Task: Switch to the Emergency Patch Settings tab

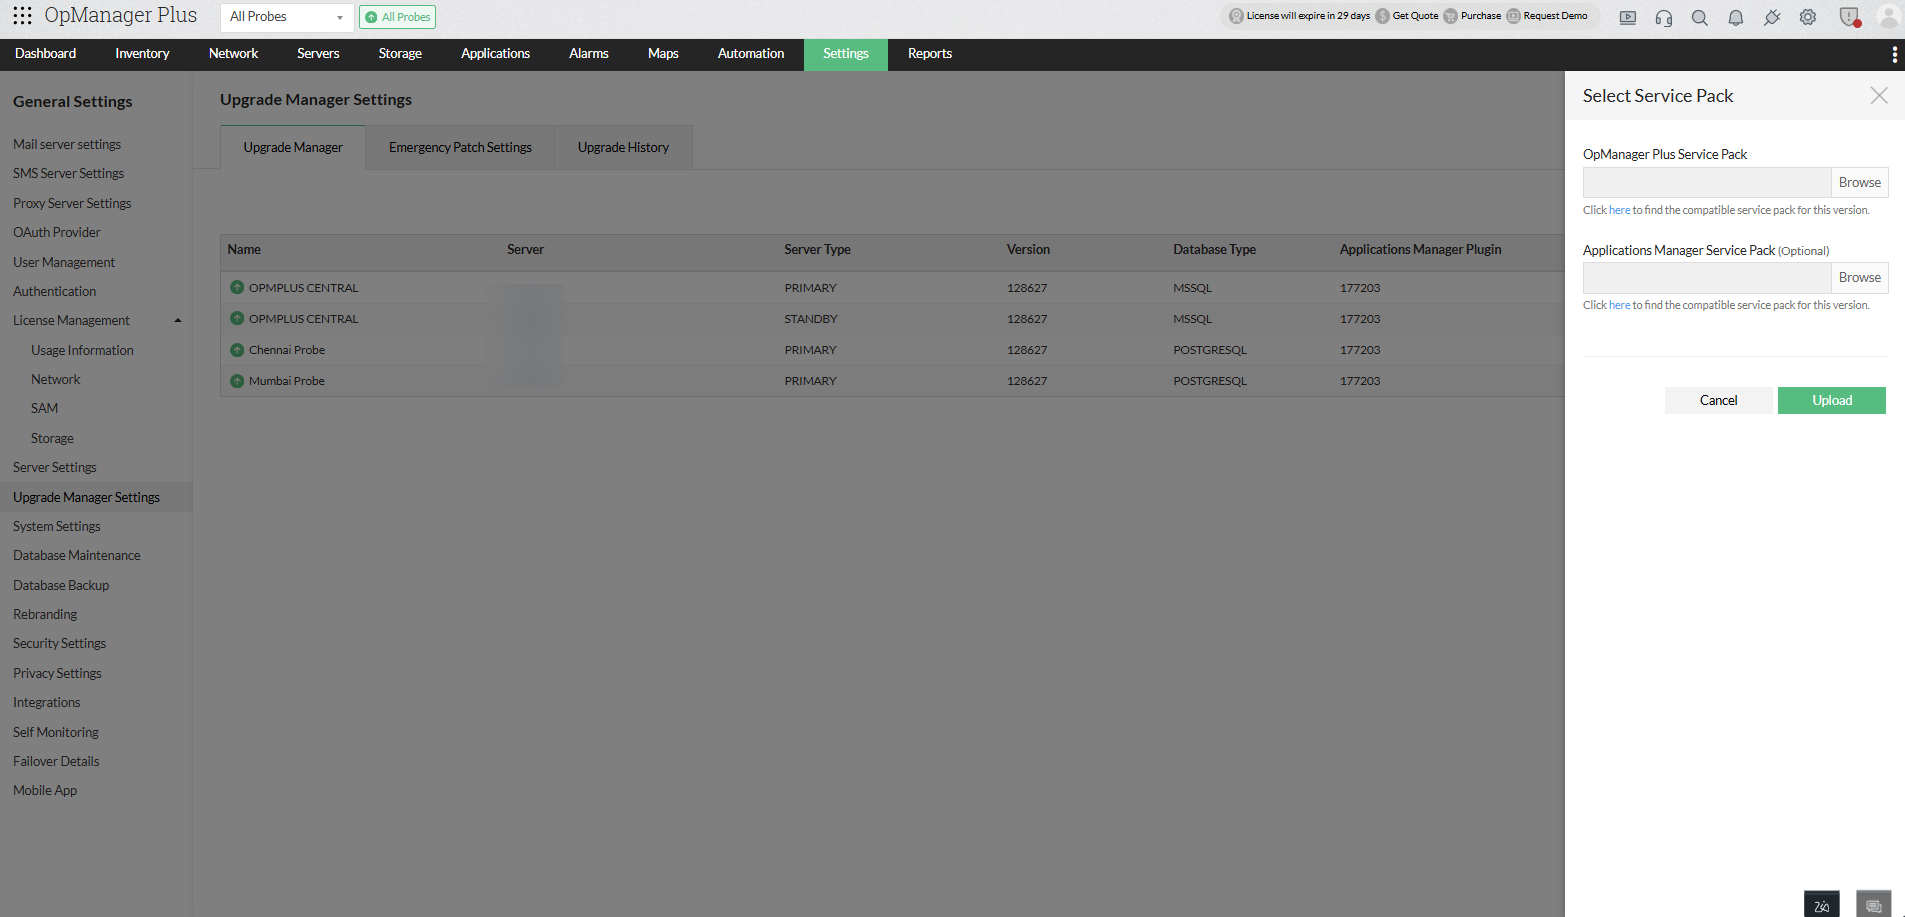Action: (x=460, y=148)
